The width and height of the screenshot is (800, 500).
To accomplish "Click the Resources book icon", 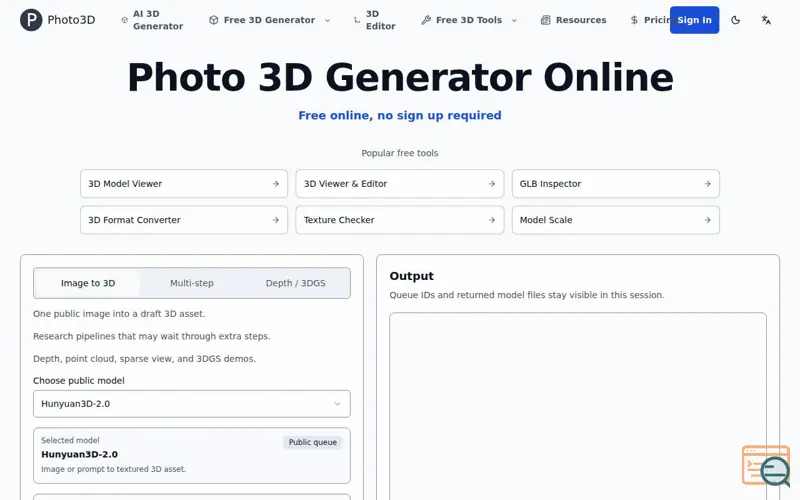I will click(545, 20).
